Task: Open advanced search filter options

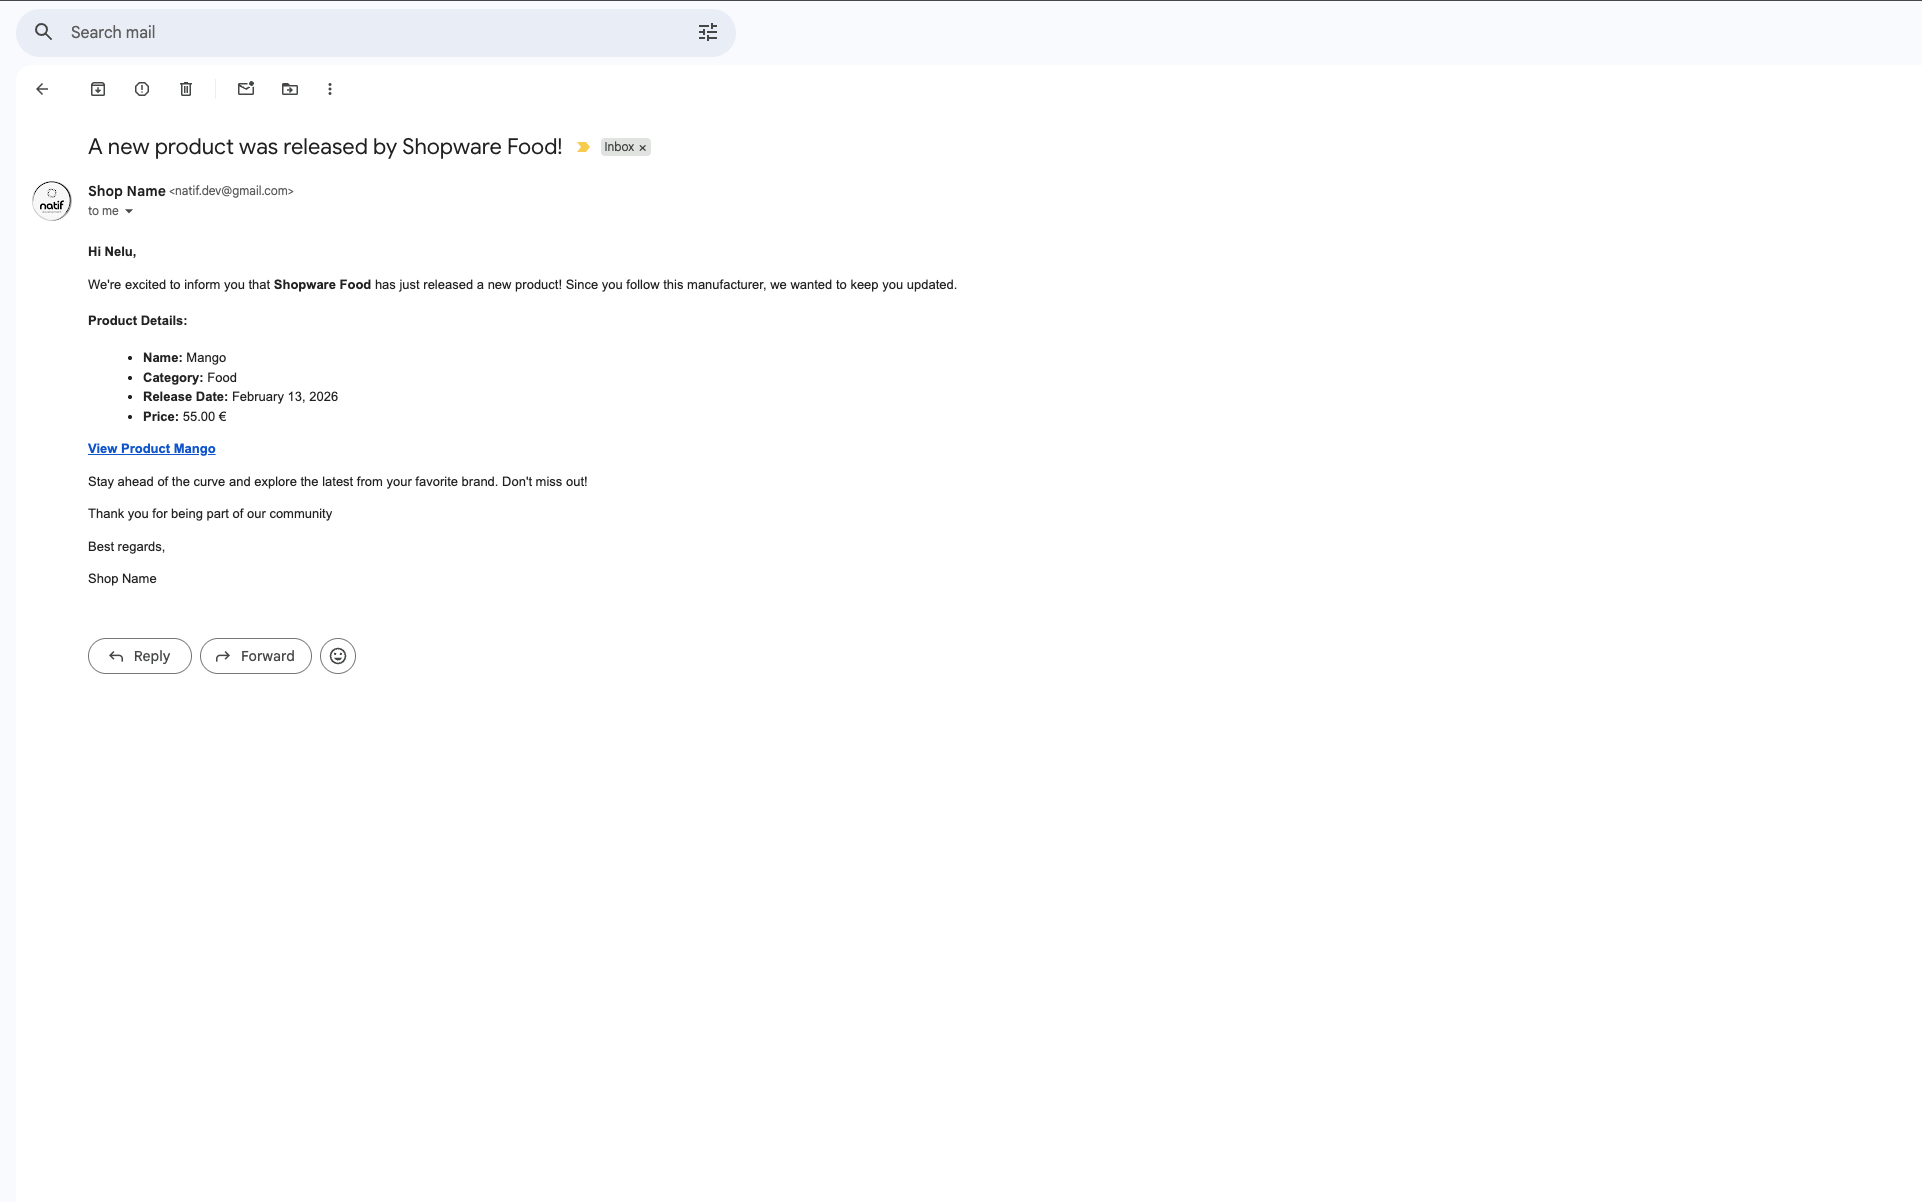Action: tap(708, 32)
